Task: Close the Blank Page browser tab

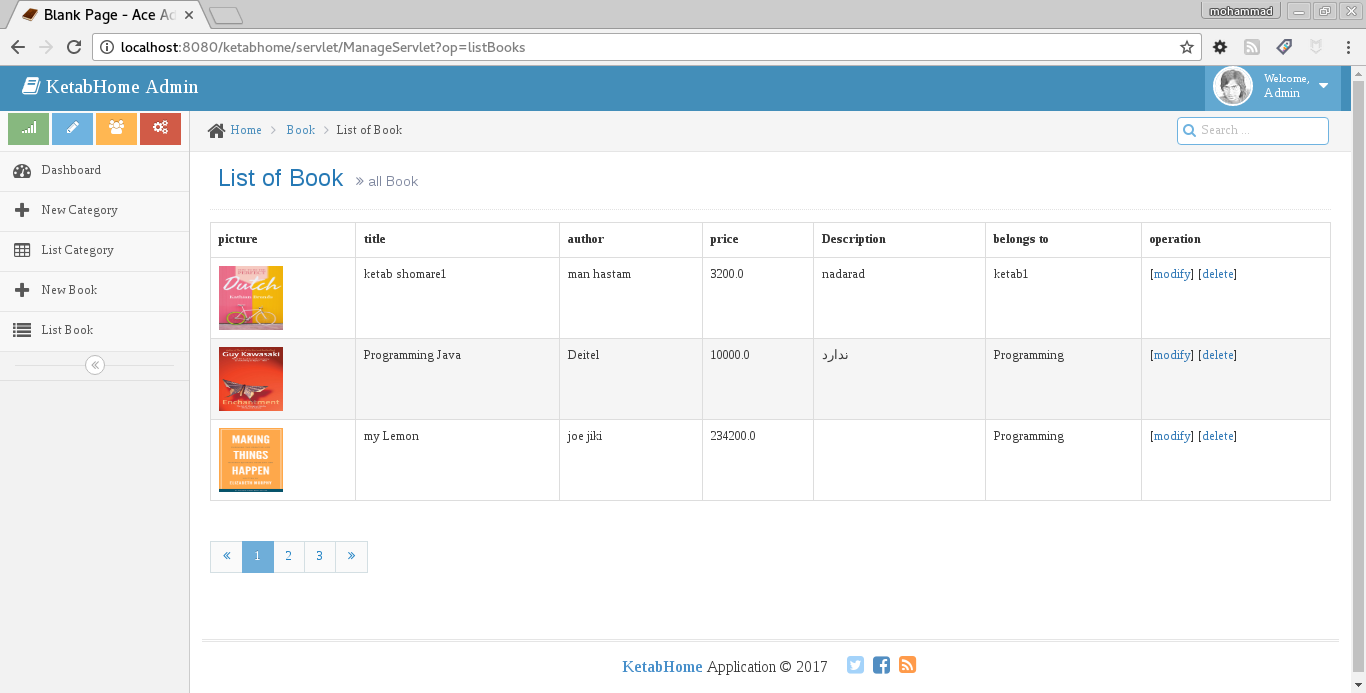Action: (x=189, y=15)
